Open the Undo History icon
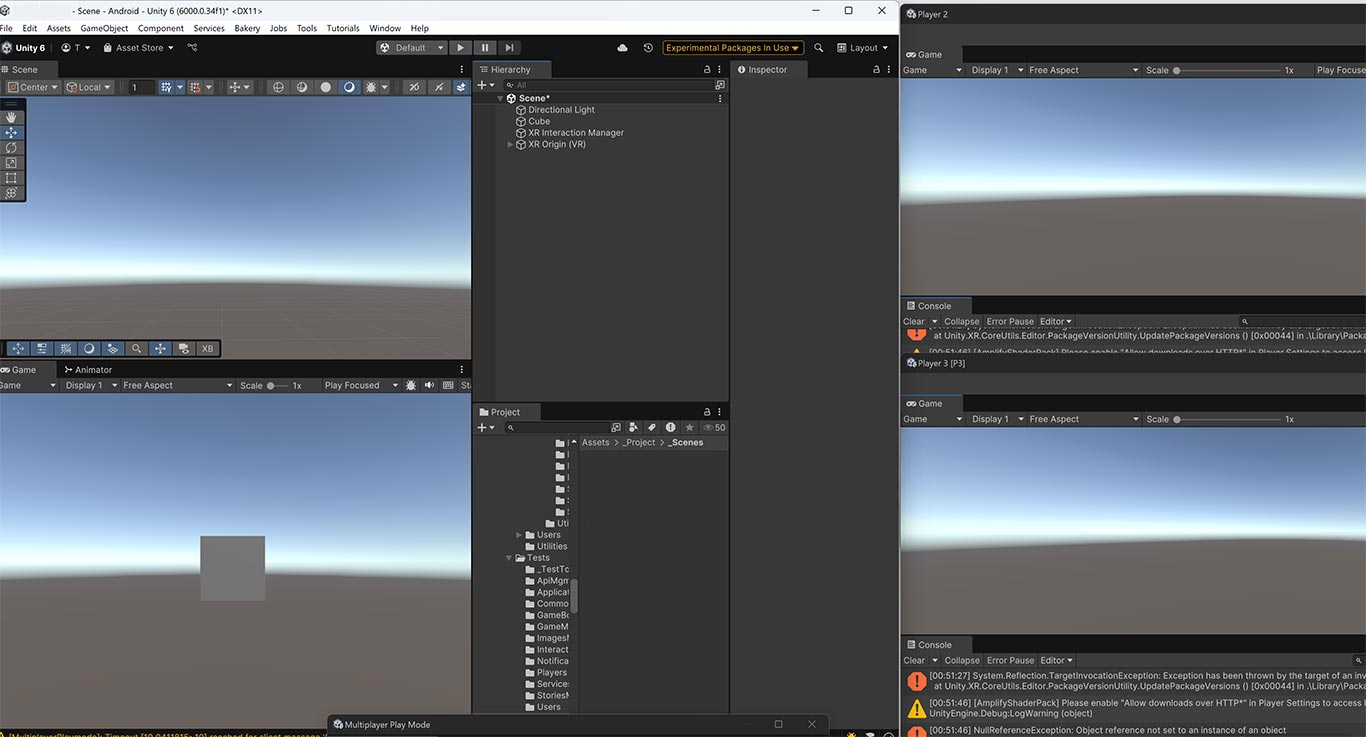Screen dimensions: 1366x737 tap(648, 47)
